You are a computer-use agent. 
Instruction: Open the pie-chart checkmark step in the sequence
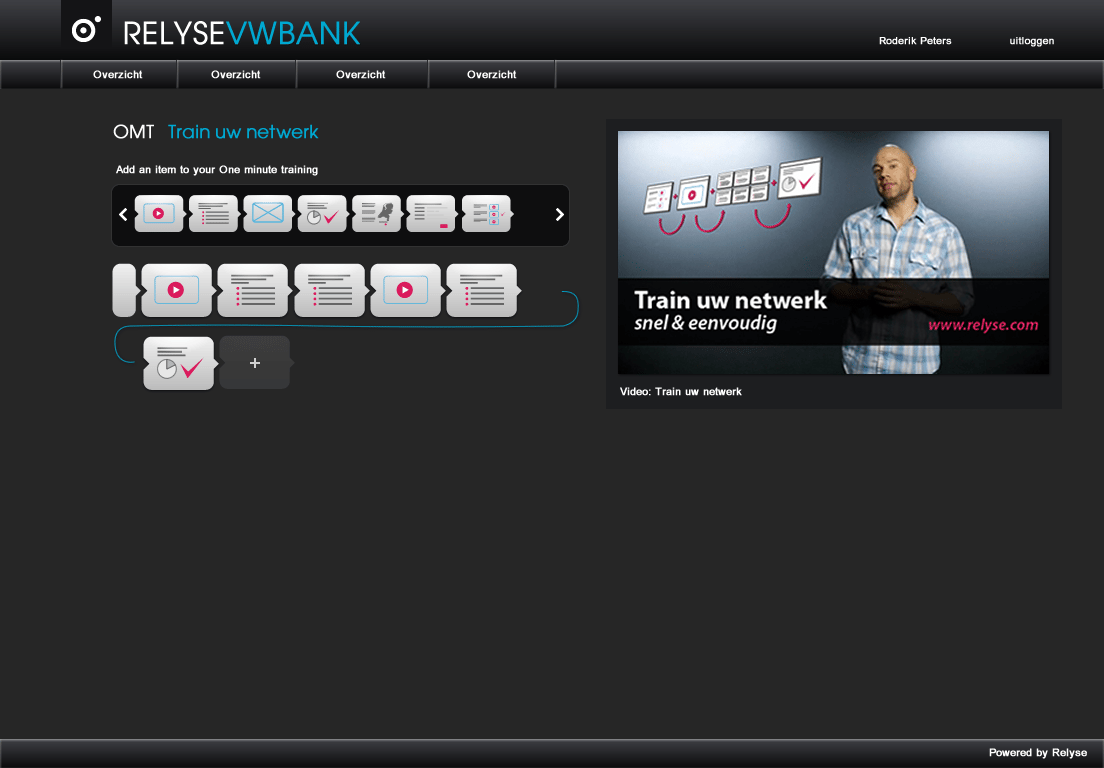coord(179,363)
